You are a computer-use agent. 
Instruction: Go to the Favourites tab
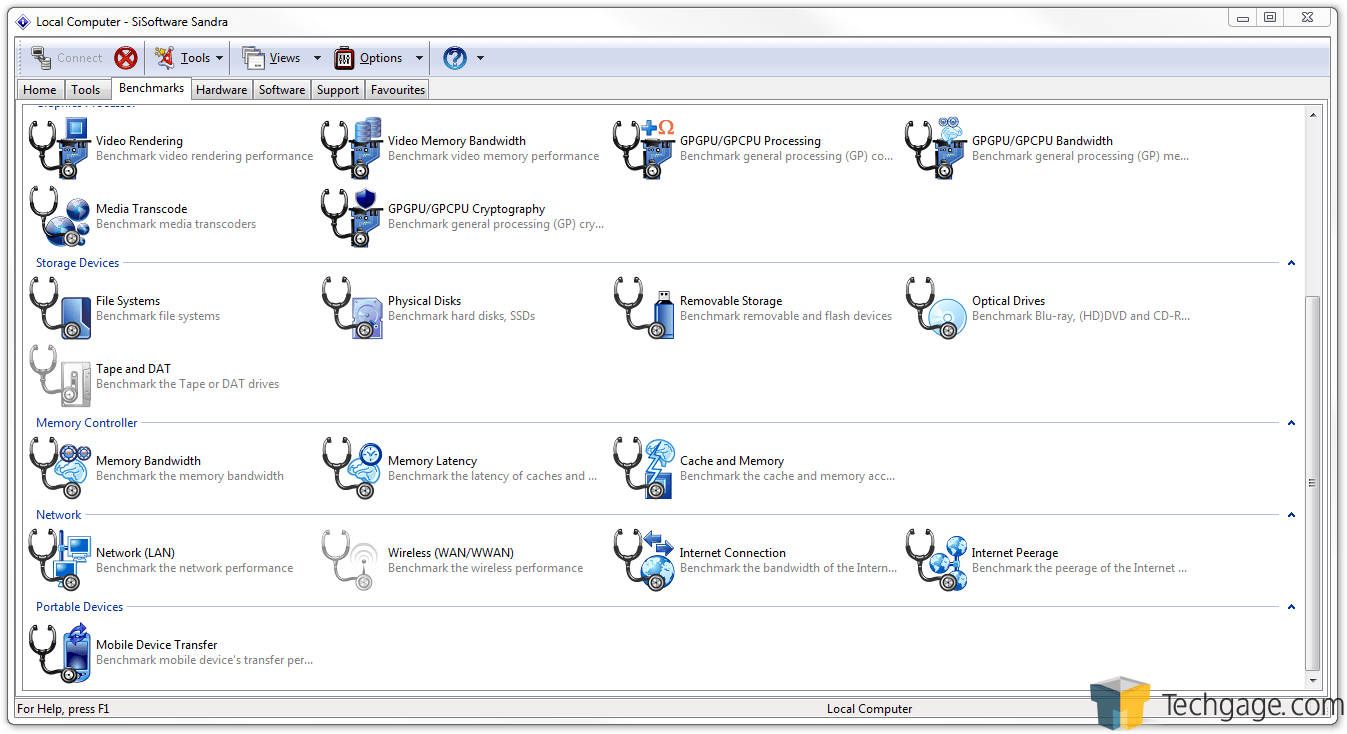pos(398,90)
